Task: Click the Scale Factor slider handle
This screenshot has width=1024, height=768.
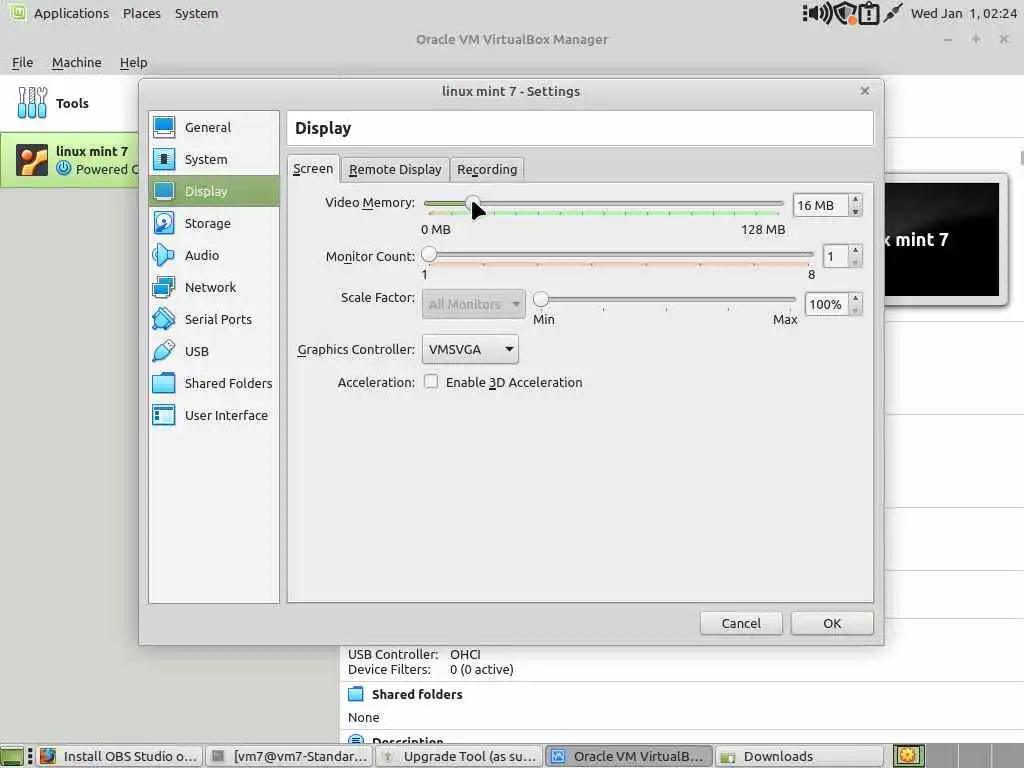Action: click(541, 299)
